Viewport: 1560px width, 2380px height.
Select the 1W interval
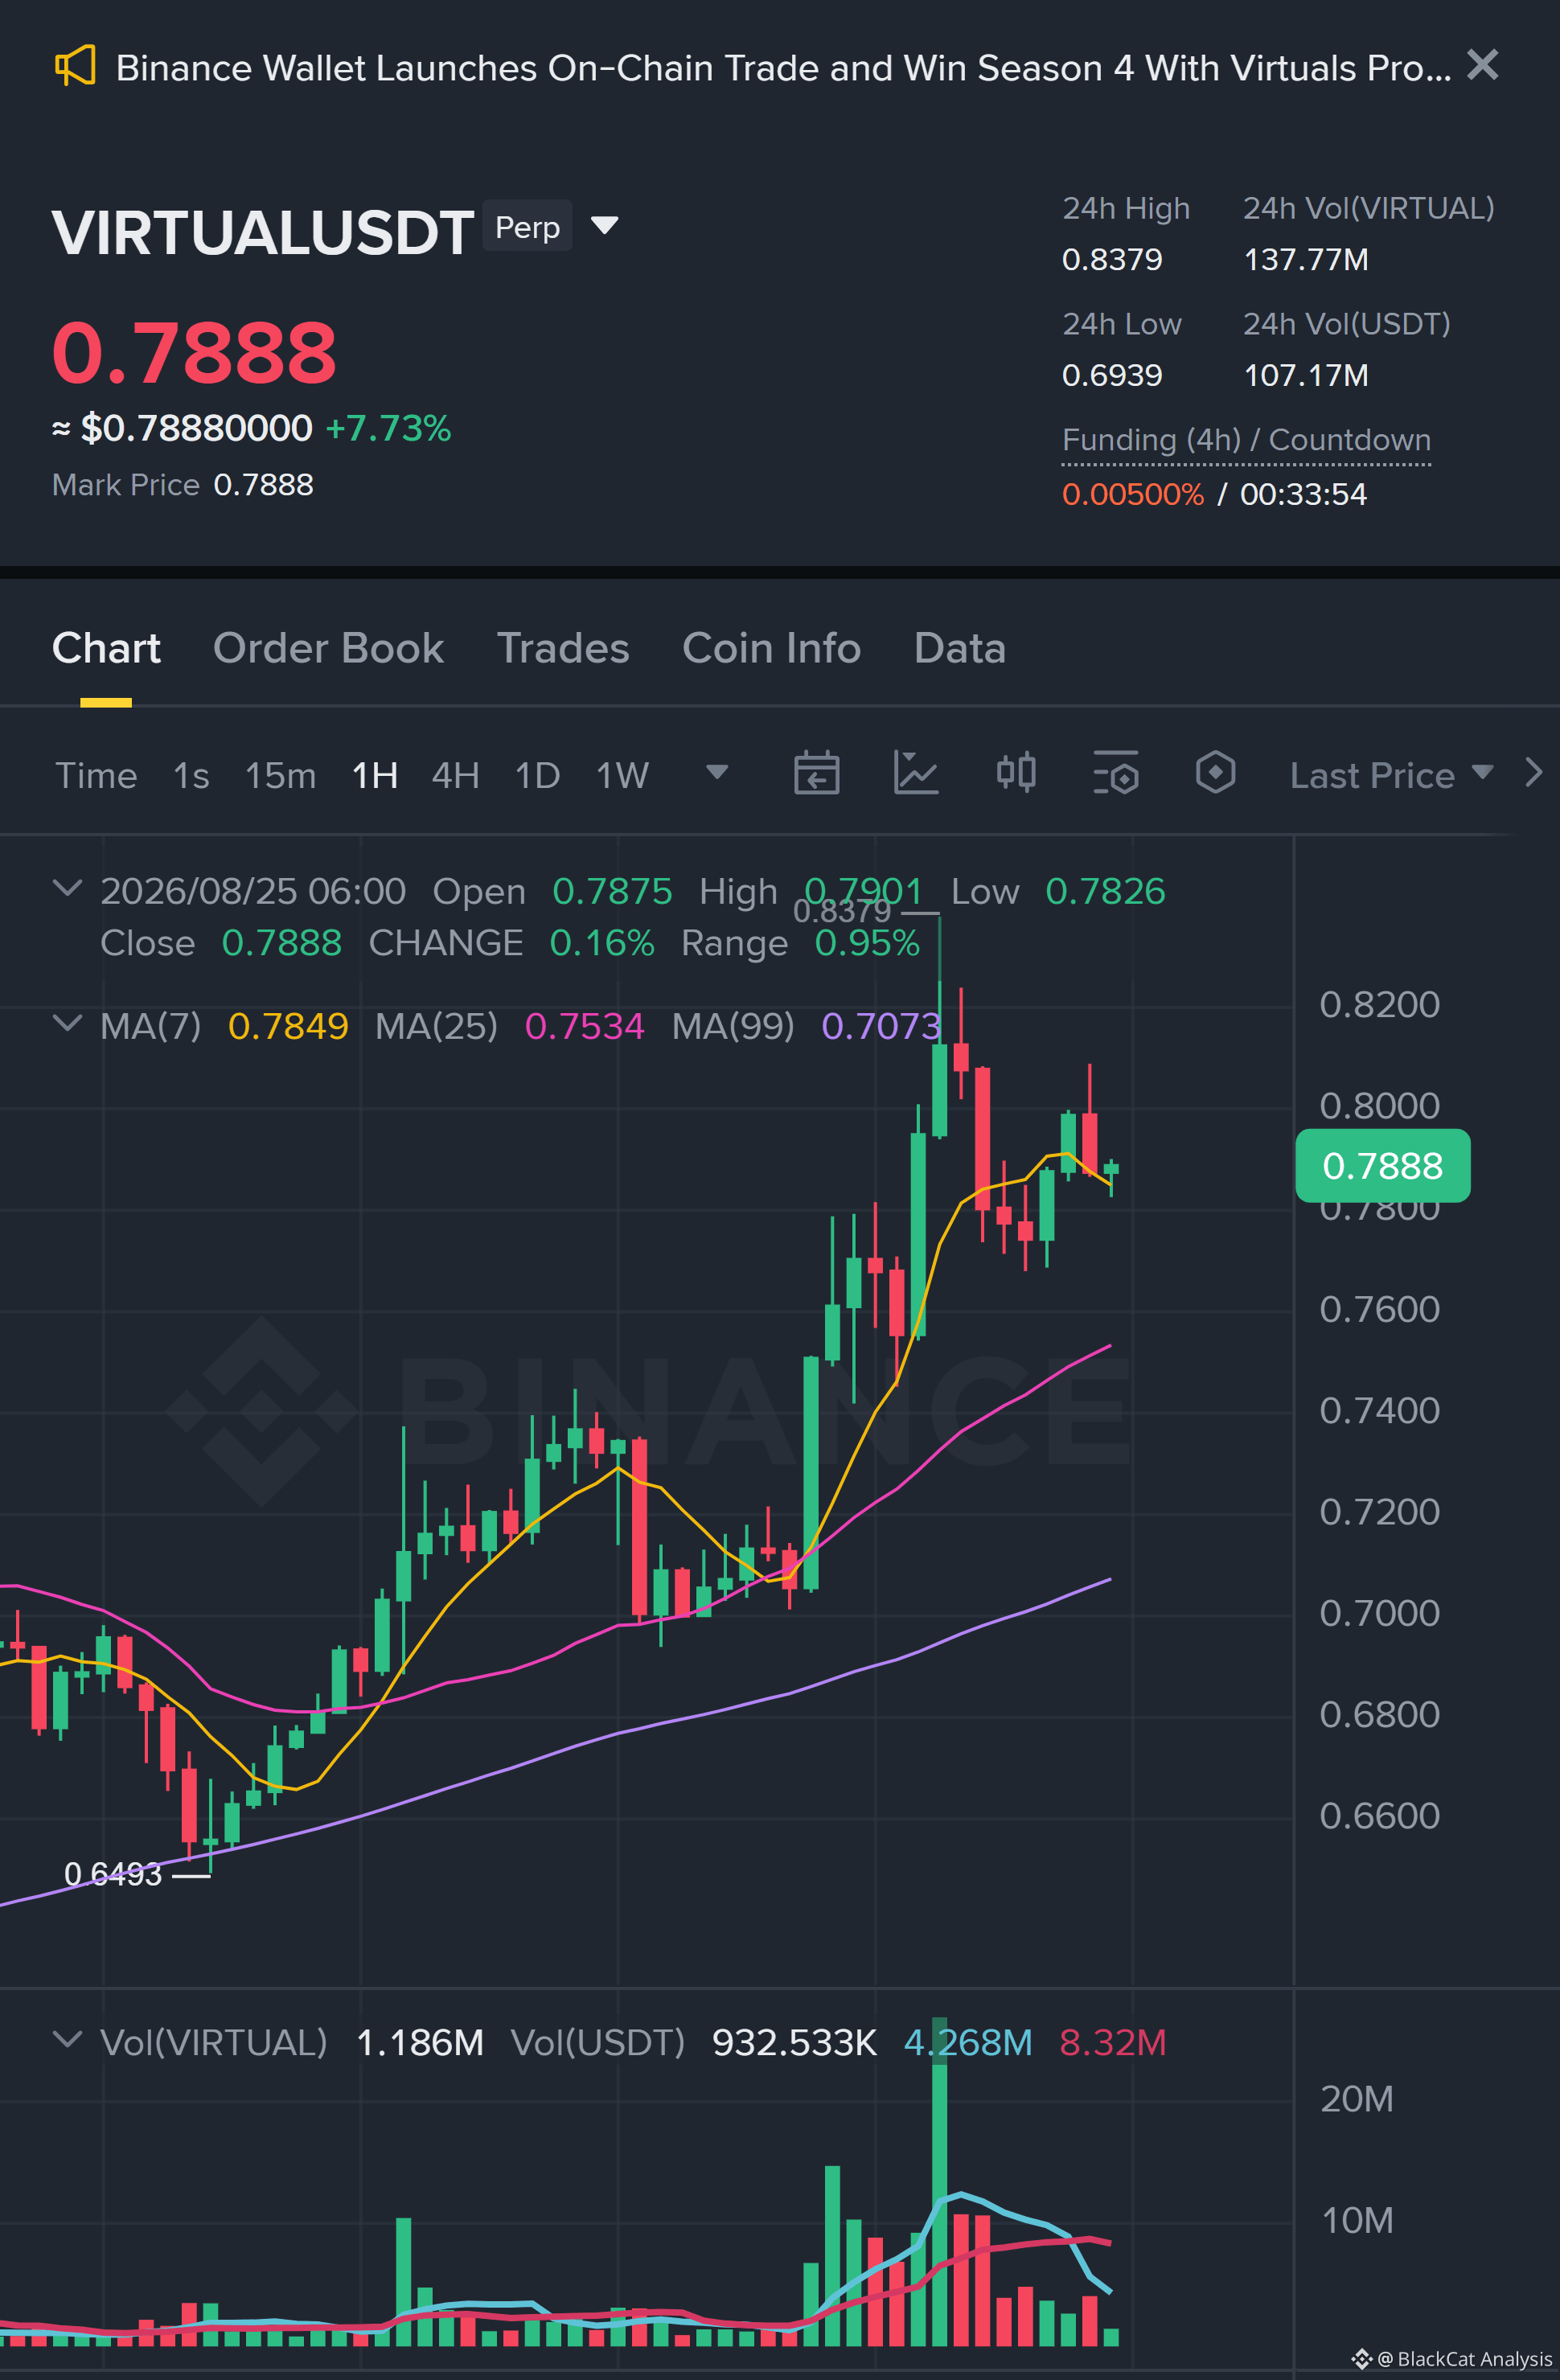tap(622, 775)
